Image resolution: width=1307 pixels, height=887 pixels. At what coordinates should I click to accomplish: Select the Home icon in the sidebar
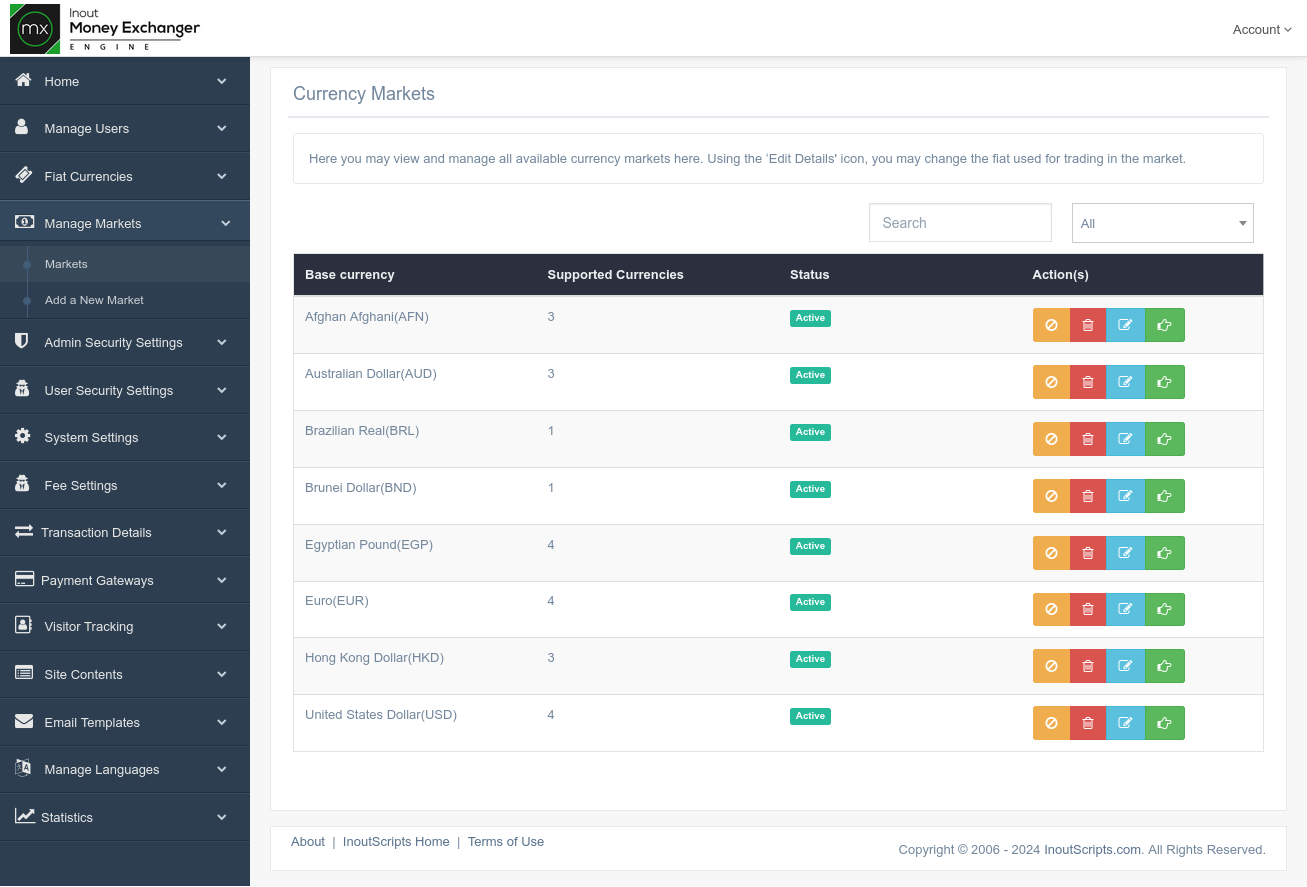[22, 81]
